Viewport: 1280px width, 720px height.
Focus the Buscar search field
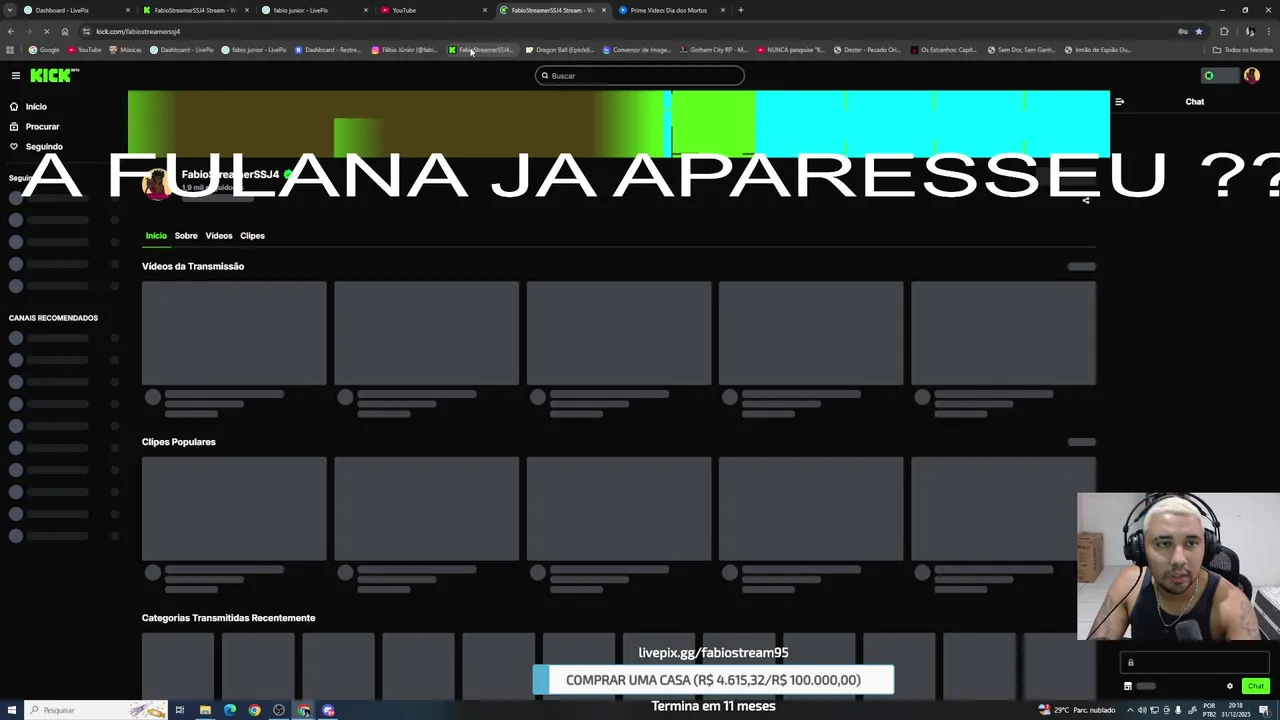640,75
